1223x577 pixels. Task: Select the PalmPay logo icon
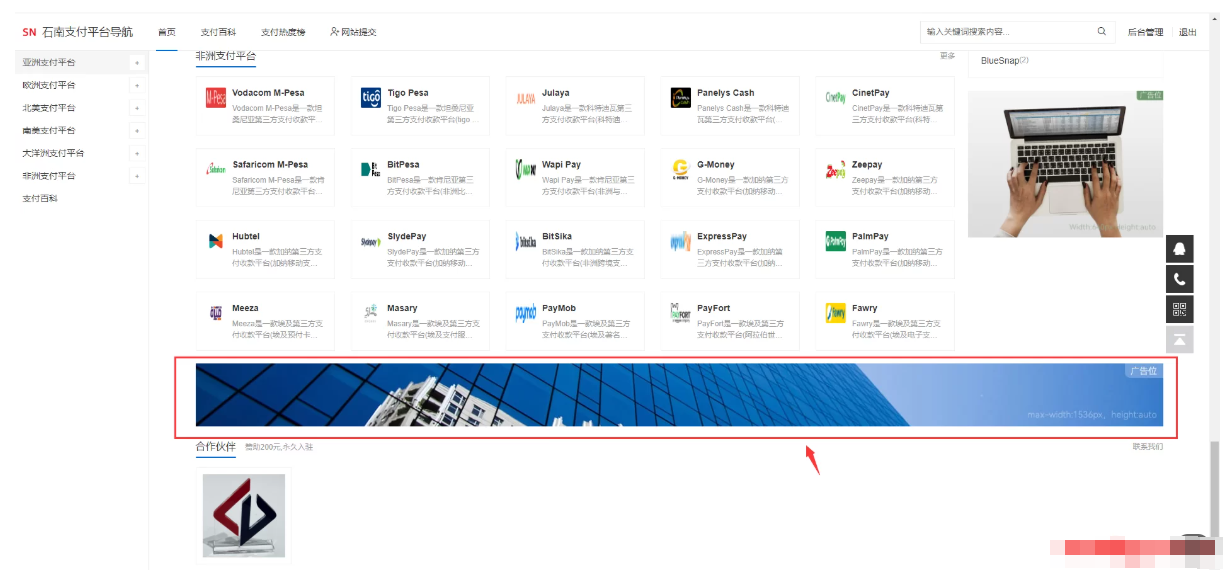point(836,241)
